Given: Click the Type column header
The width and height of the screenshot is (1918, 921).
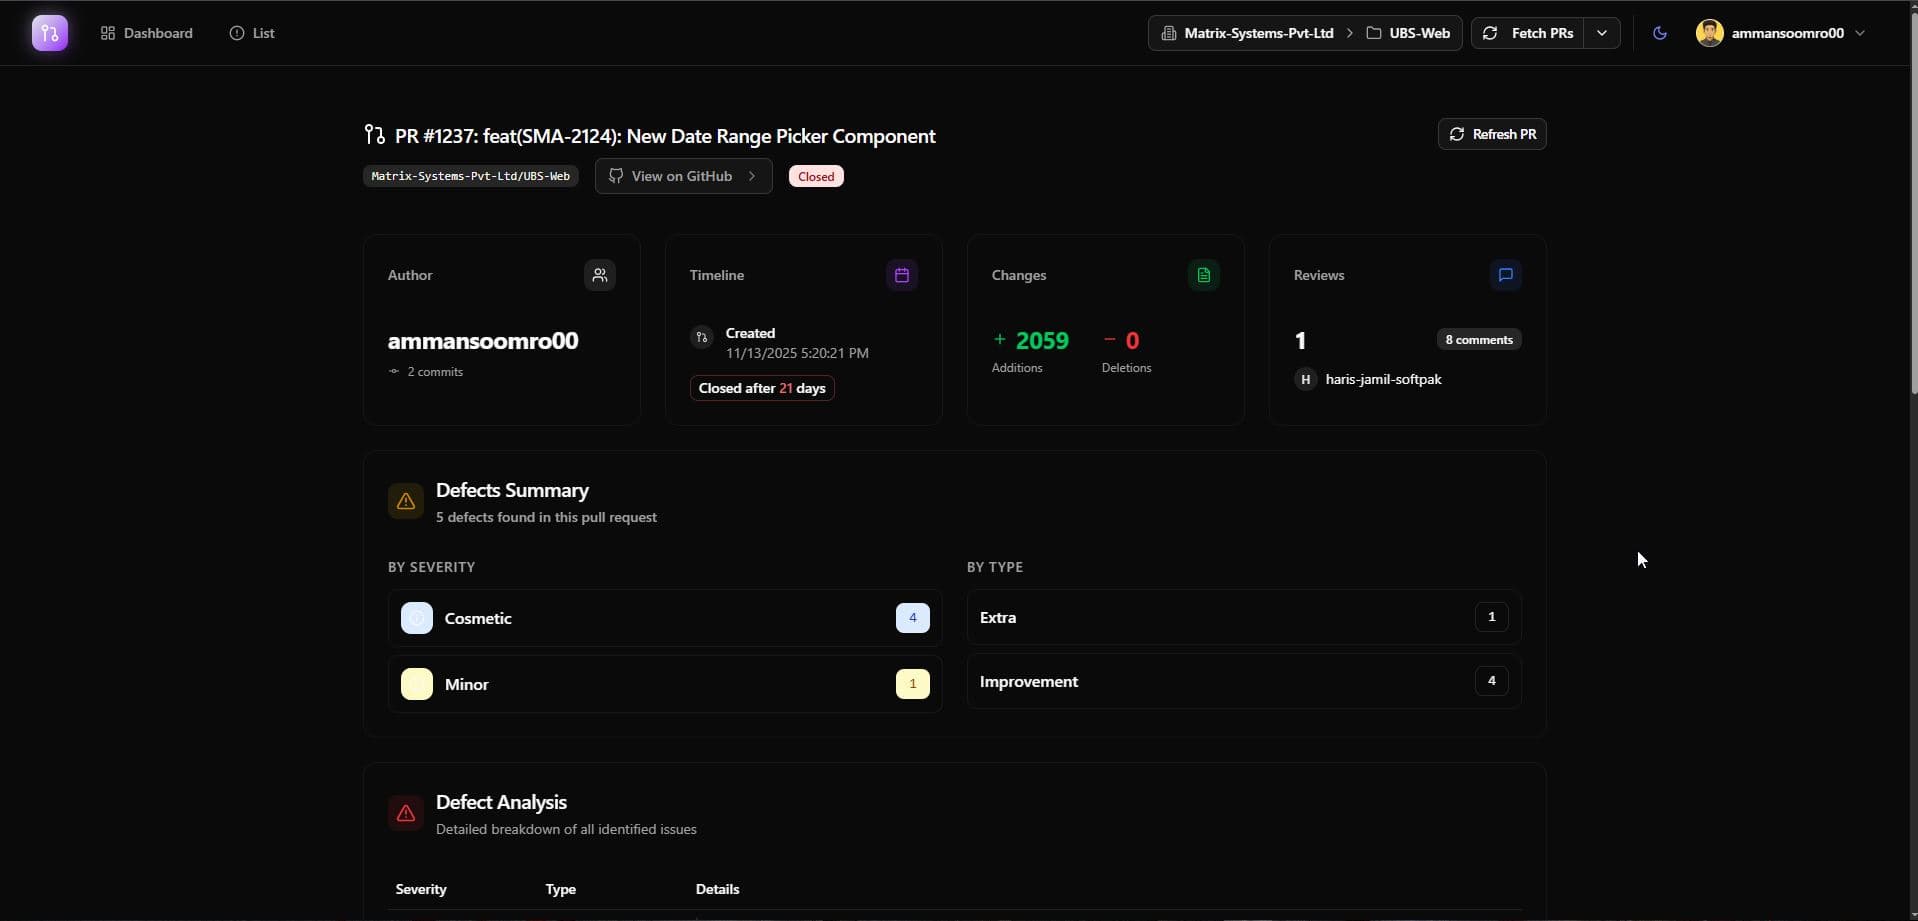Looking at the screenshot, I should tap(560, 889).
